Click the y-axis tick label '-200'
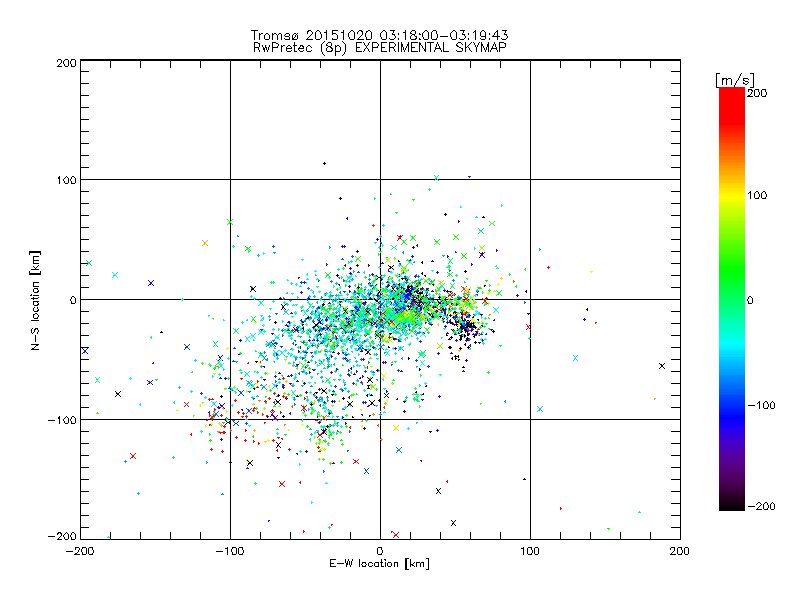The width and height of the screenshot is (800, 600). point(62,537)
